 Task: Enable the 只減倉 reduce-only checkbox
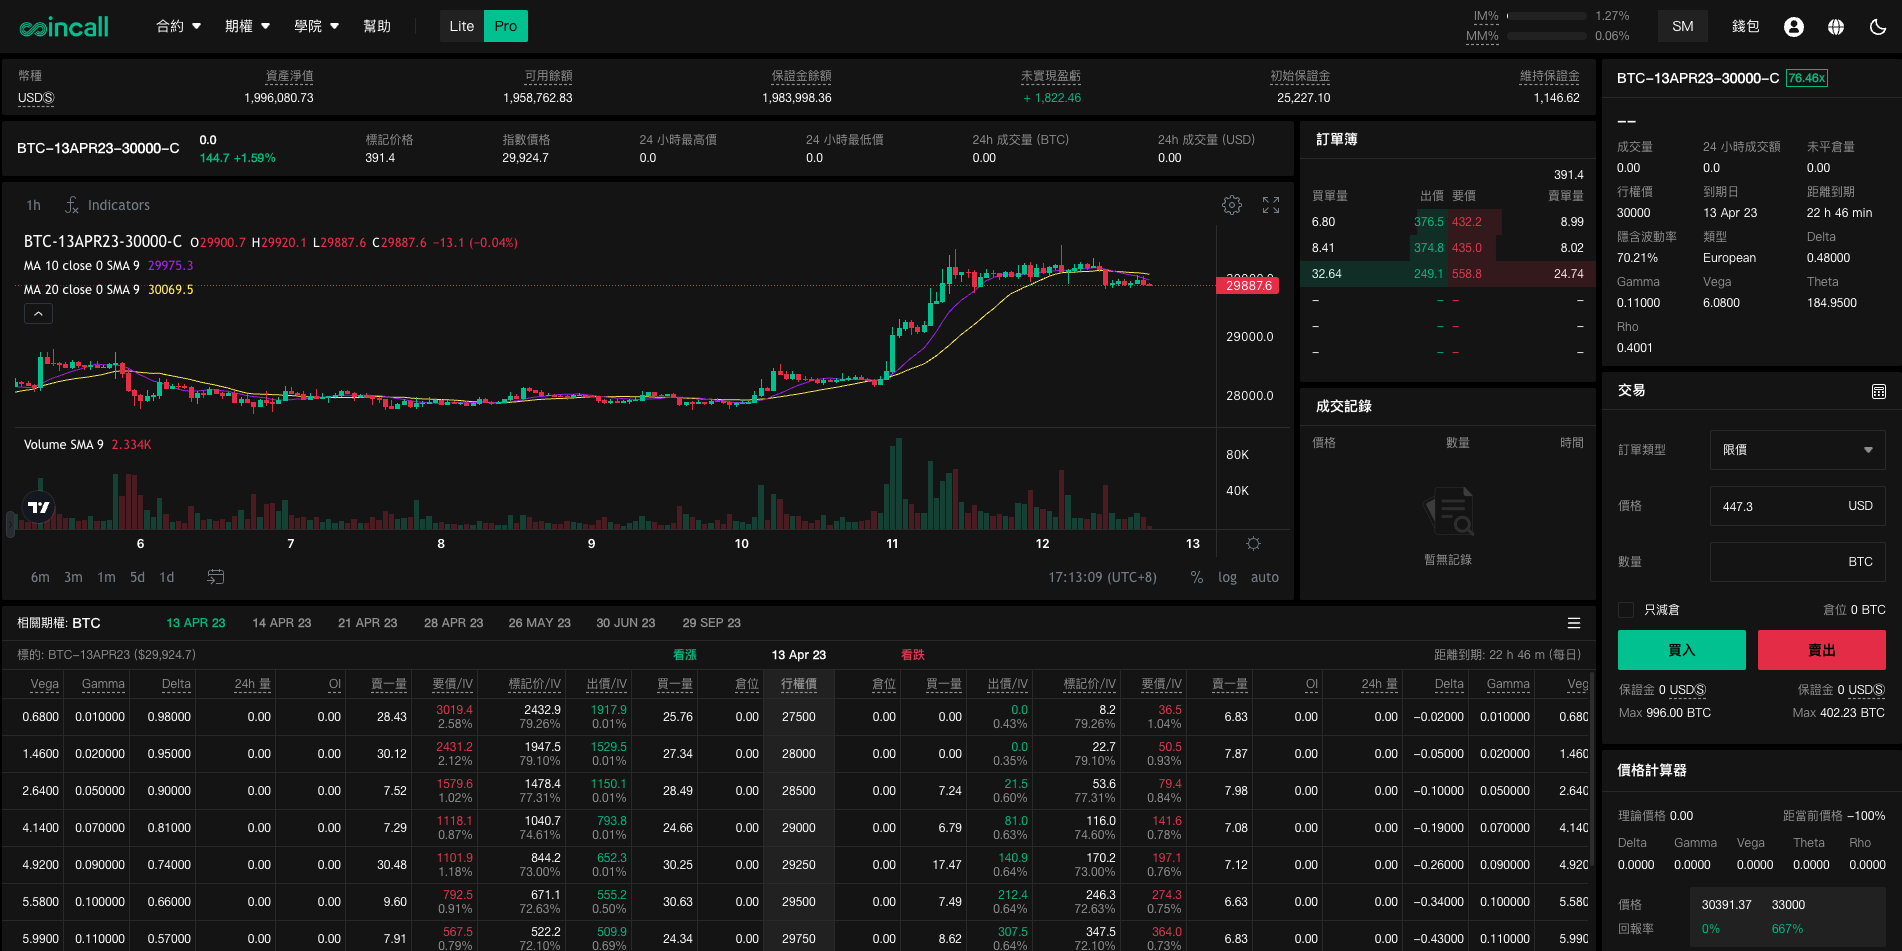(x=1626, y=610)
